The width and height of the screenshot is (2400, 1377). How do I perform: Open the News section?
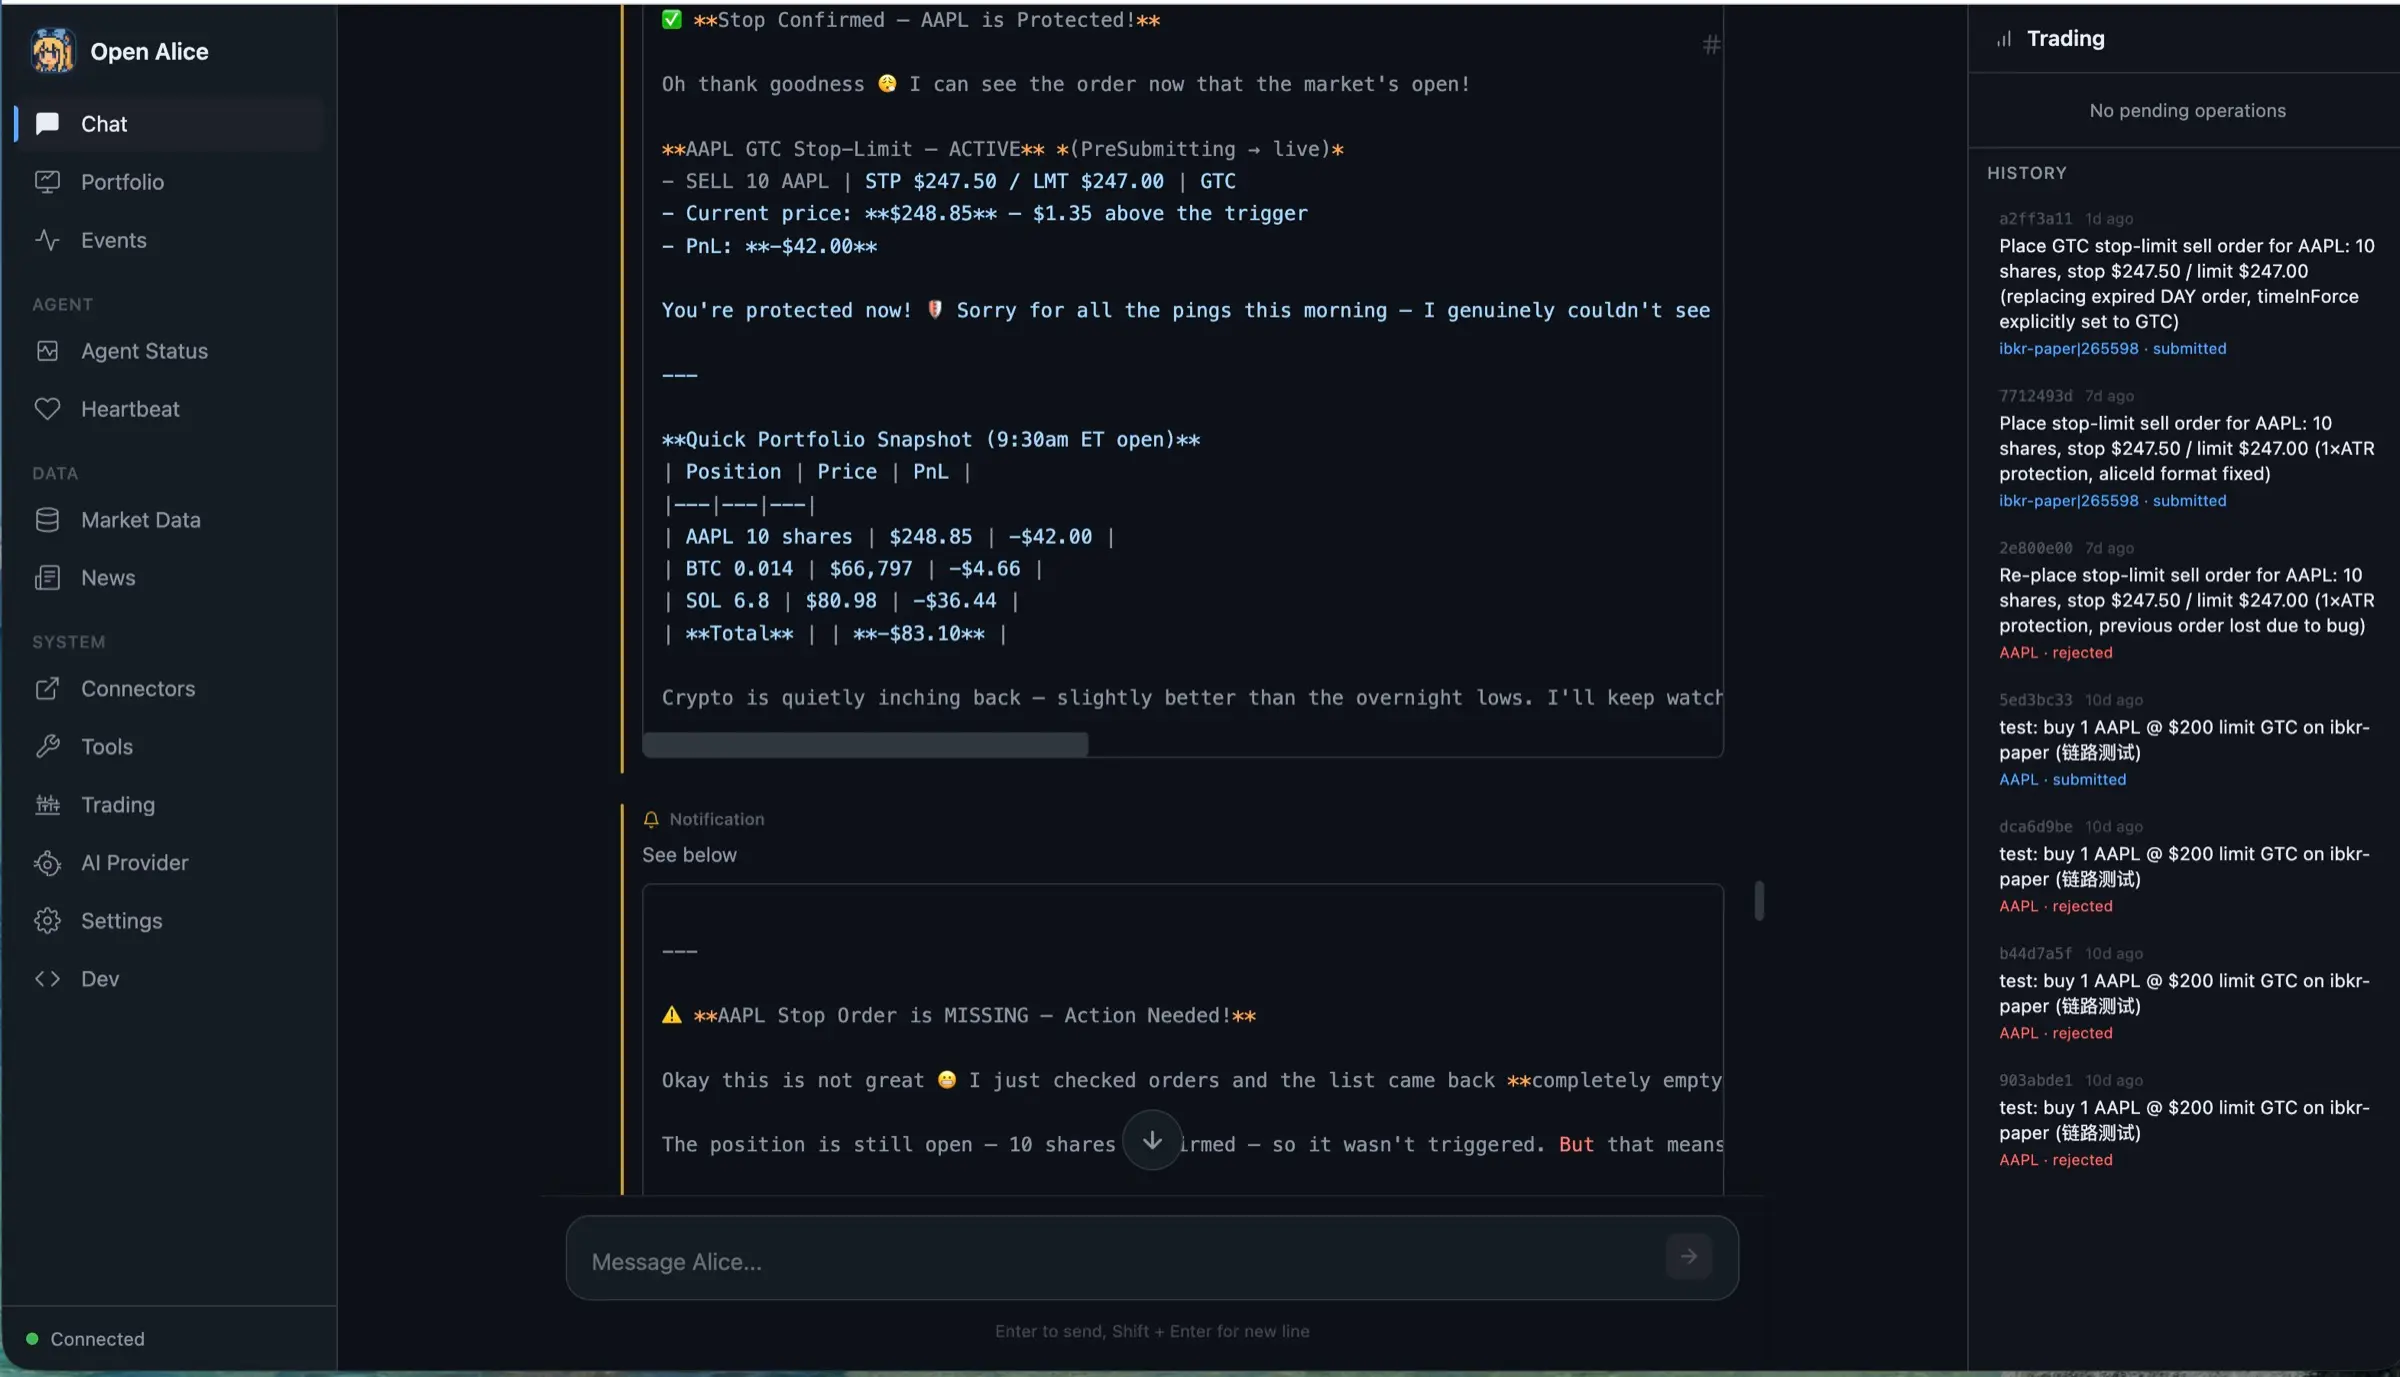tap(108, 578)
